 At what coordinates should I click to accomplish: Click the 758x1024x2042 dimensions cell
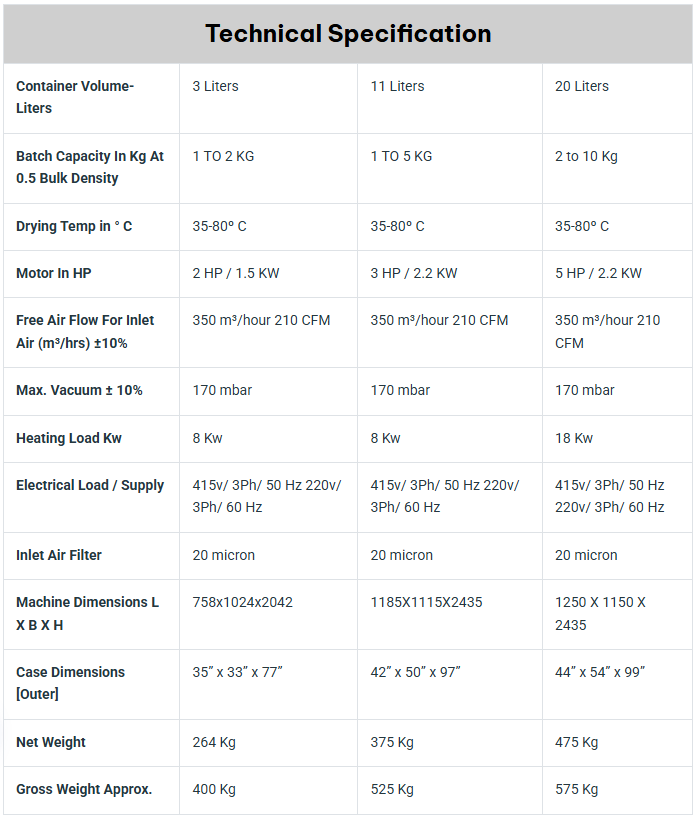[x=243, y=602]
